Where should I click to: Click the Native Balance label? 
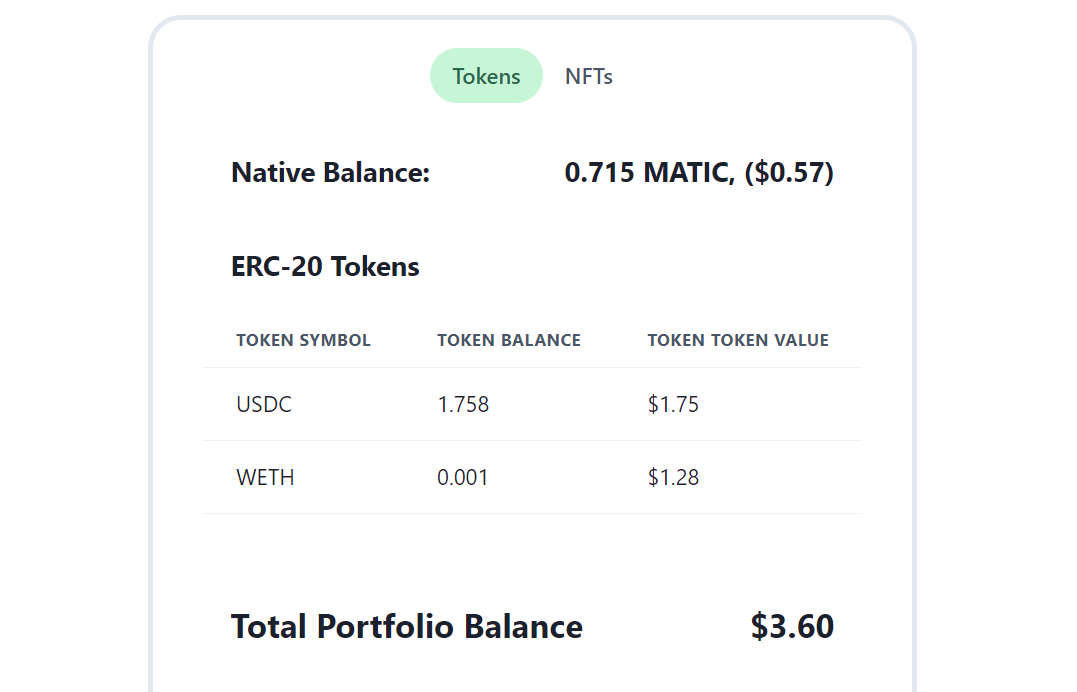pos(330,172)
